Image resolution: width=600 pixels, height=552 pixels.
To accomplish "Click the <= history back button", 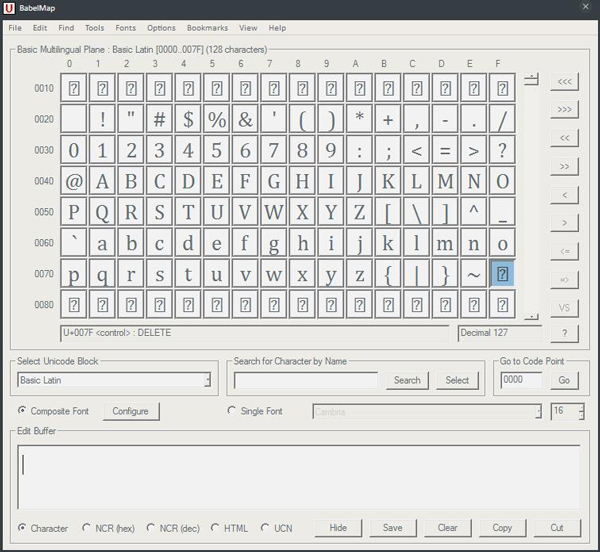I will 564,251.
